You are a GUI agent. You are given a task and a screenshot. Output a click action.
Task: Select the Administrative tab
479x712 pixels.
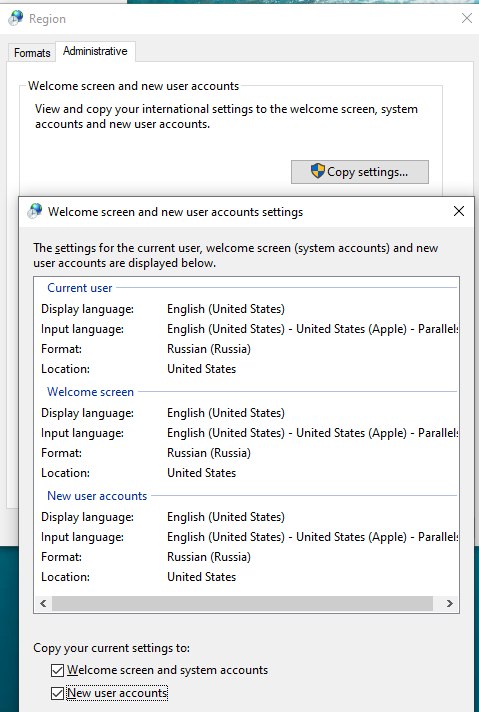click(95, 51)
